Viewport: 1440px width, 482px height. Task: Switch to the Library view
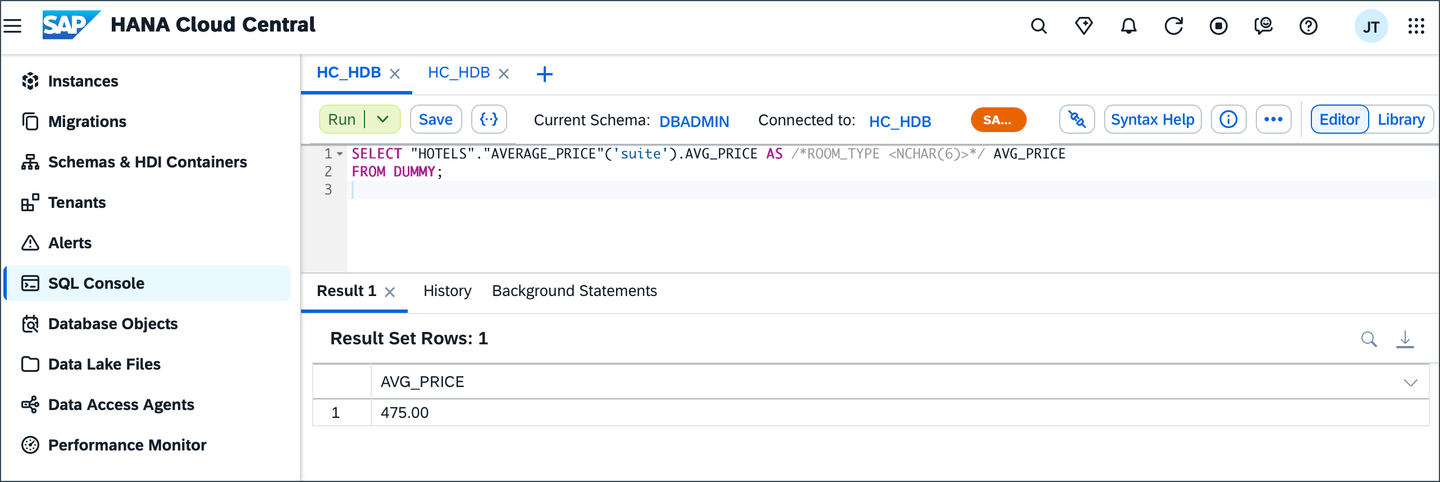[x=1400, y=119]
